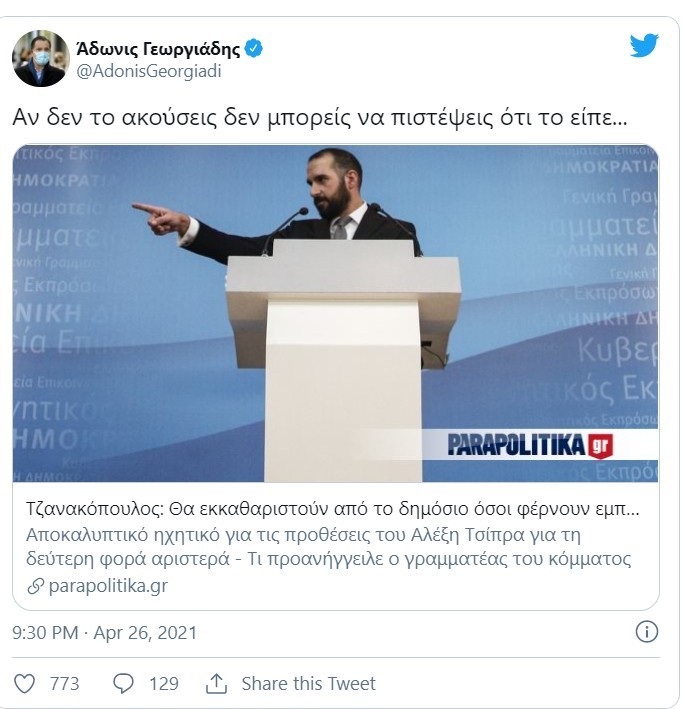Open the card headline starting with Τζανακόπουλος
This screenshot has width=684, height=709.
pos(333,509)
